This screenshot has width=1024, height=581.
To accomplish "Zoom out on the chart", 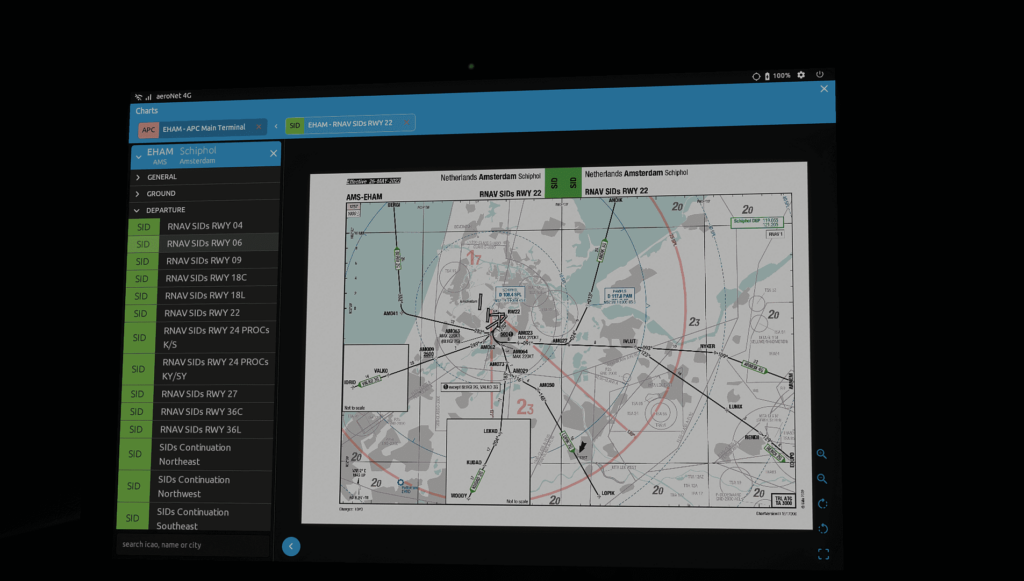I will click(x=822, y=479).
